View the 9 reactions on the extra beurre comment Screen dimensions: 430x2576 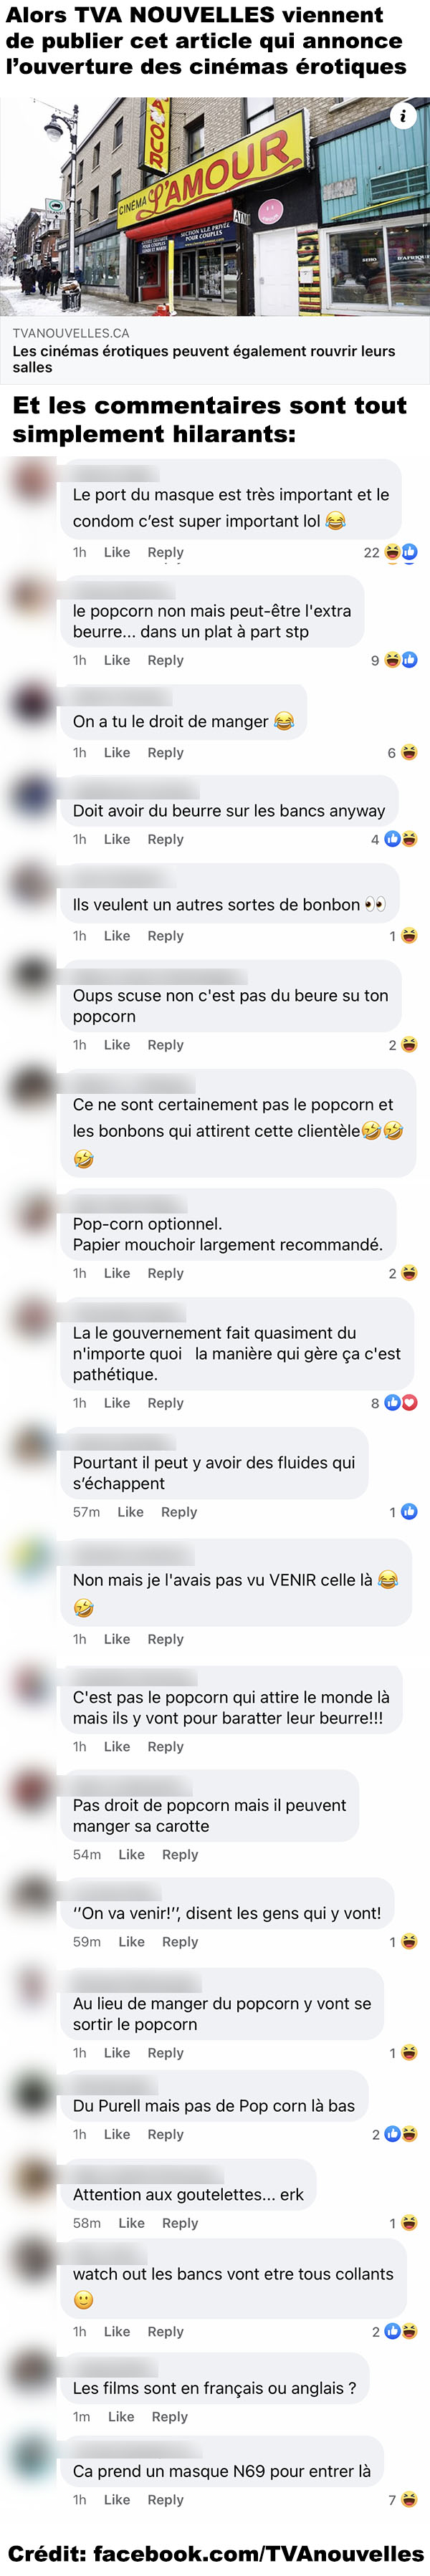[x=394, y=660]
